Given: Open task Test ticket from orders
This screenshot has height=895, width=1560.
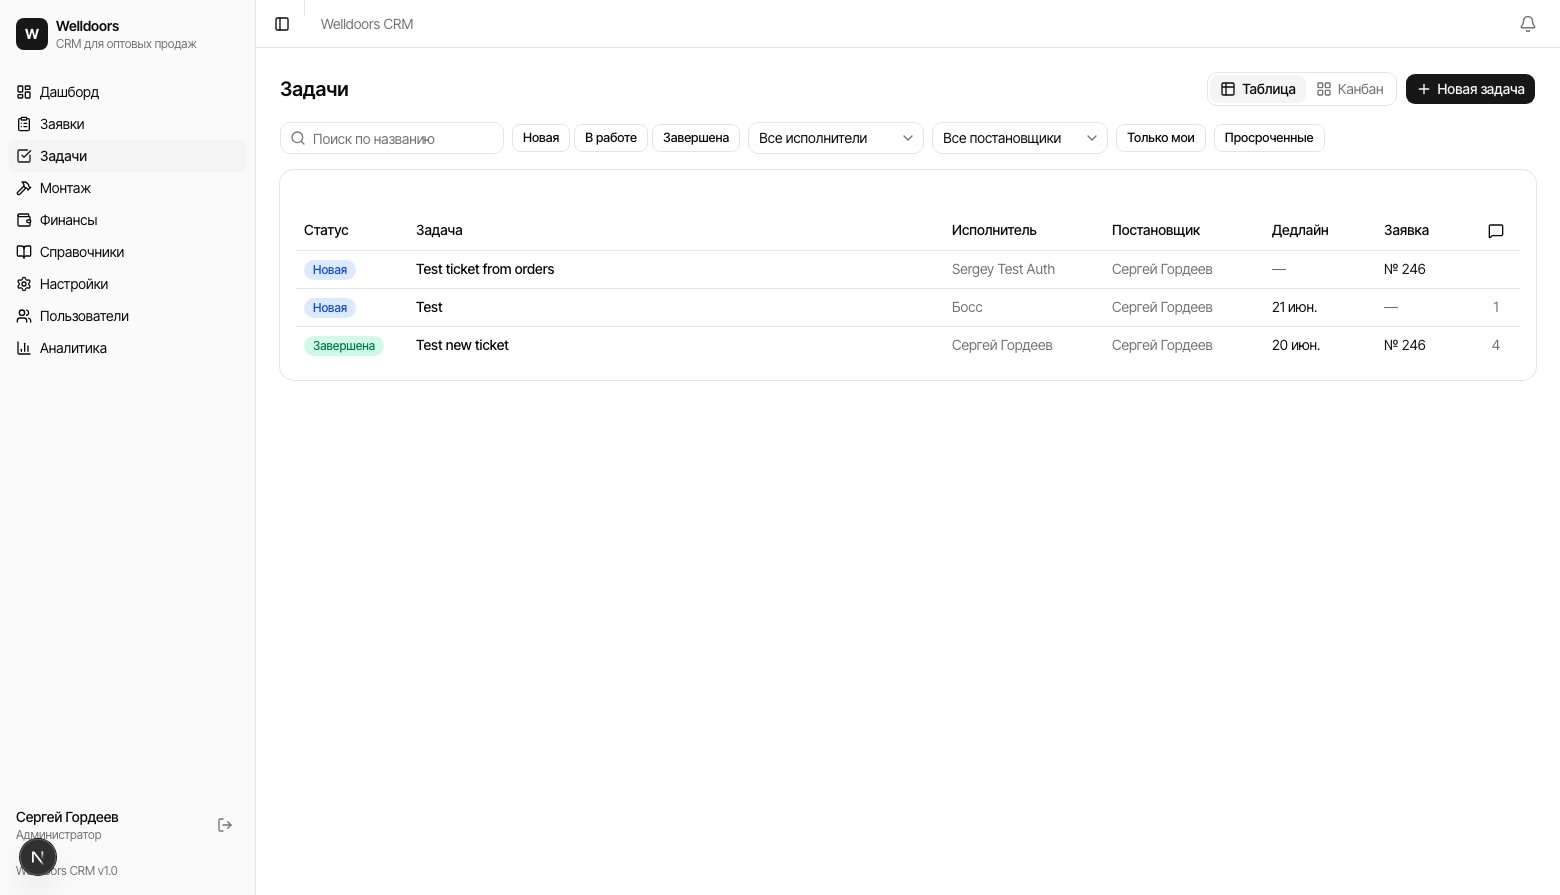Looking at the screenshot, I should point(485,269).
